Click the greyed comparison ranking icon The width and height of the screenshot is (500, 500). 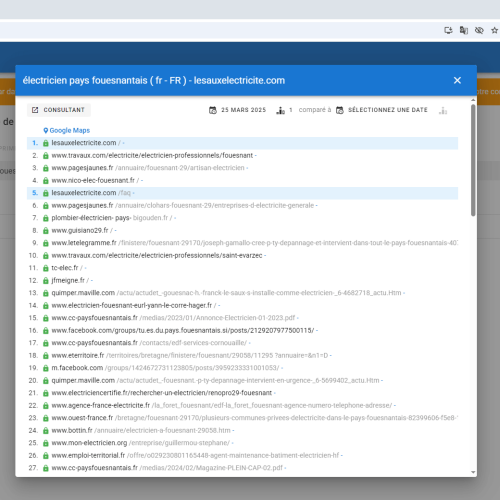443,110
